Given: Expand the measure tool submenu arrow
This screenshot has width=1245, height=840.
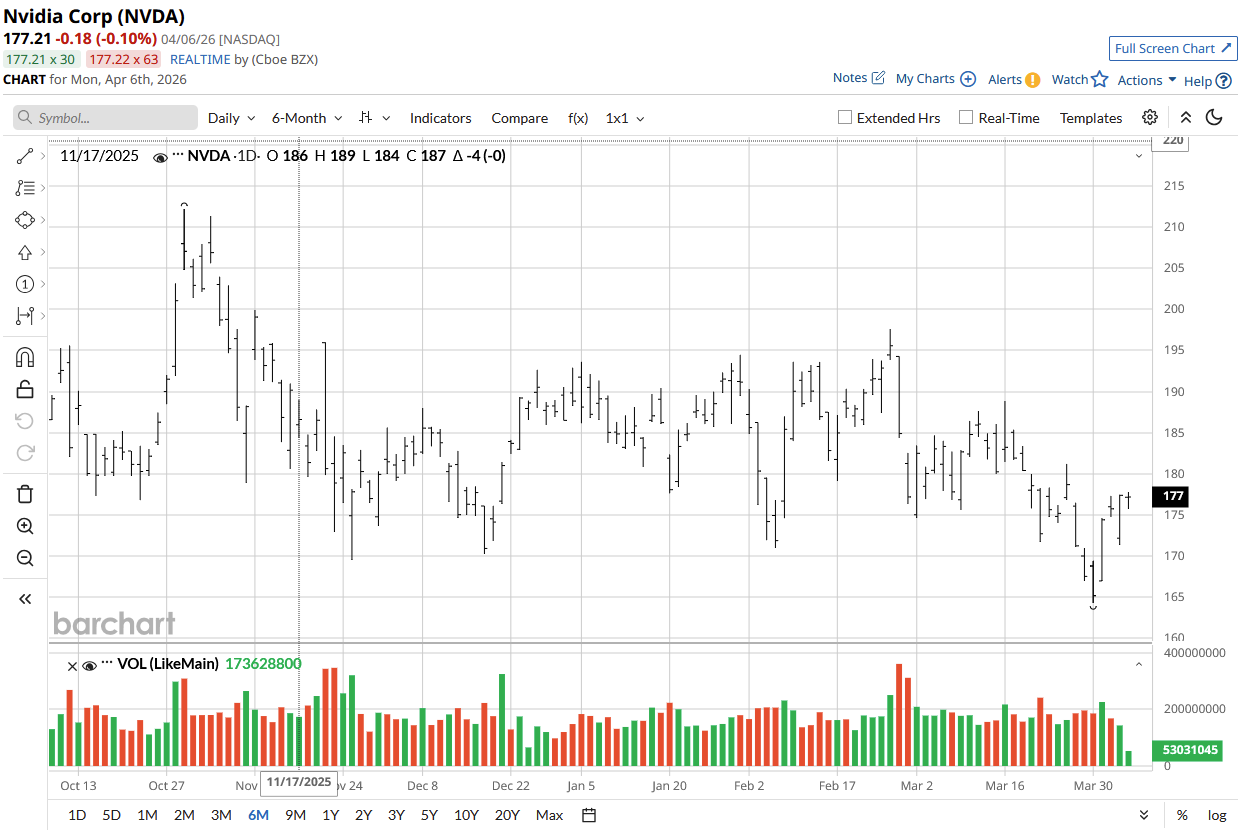Looking at the screenshot, I should (x=43, y=316).
